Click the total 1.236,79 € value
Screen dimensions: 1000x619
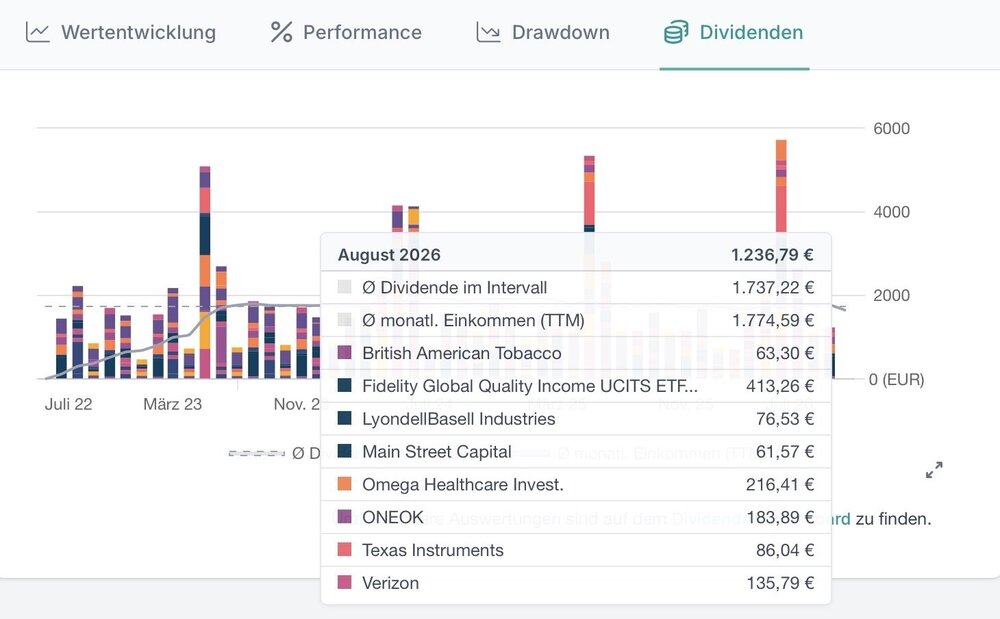pos(772,254)
